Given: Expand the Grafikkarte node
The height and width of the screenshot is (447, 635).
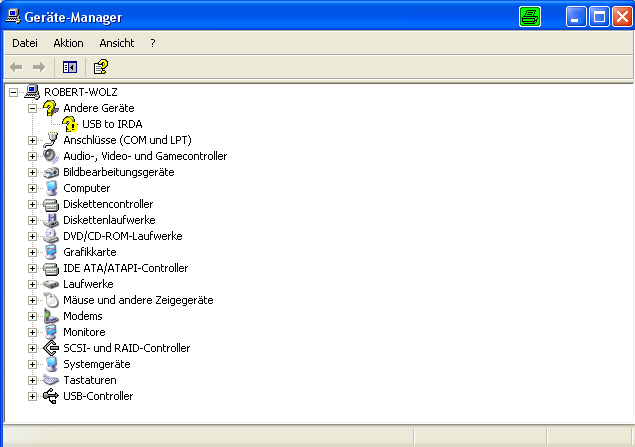Looking at the screenshot, I should 32,252.
